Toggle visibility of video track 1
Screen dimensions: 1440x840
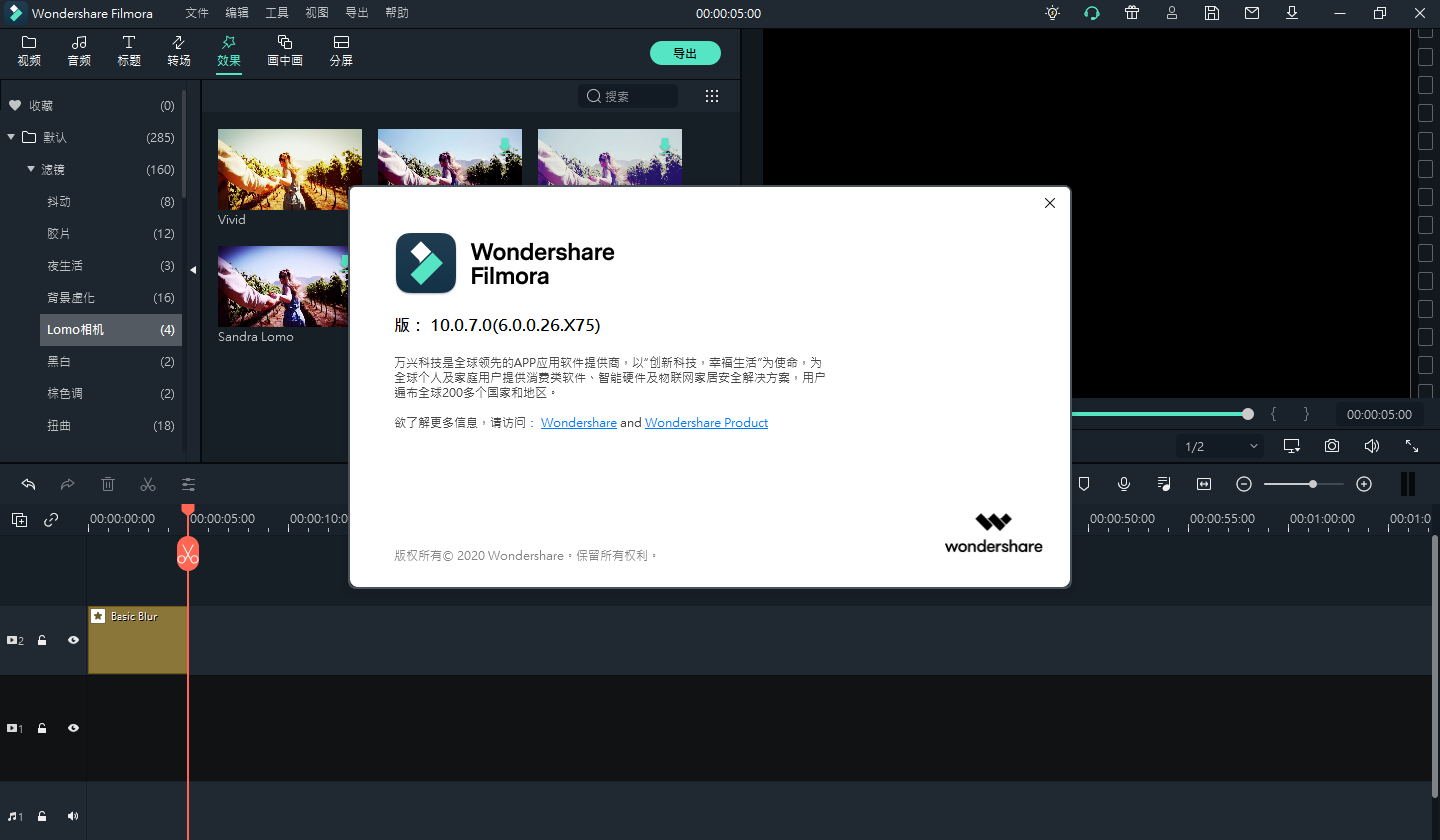[73, 728]
